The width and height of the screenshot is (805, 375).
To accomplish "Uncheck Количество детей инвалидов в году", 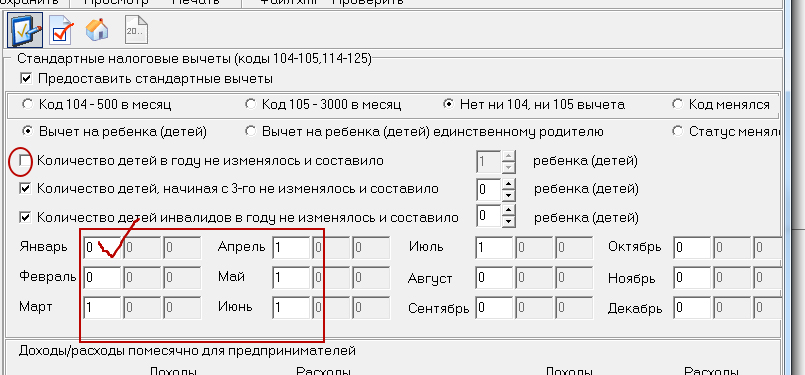I will point(25,217).
